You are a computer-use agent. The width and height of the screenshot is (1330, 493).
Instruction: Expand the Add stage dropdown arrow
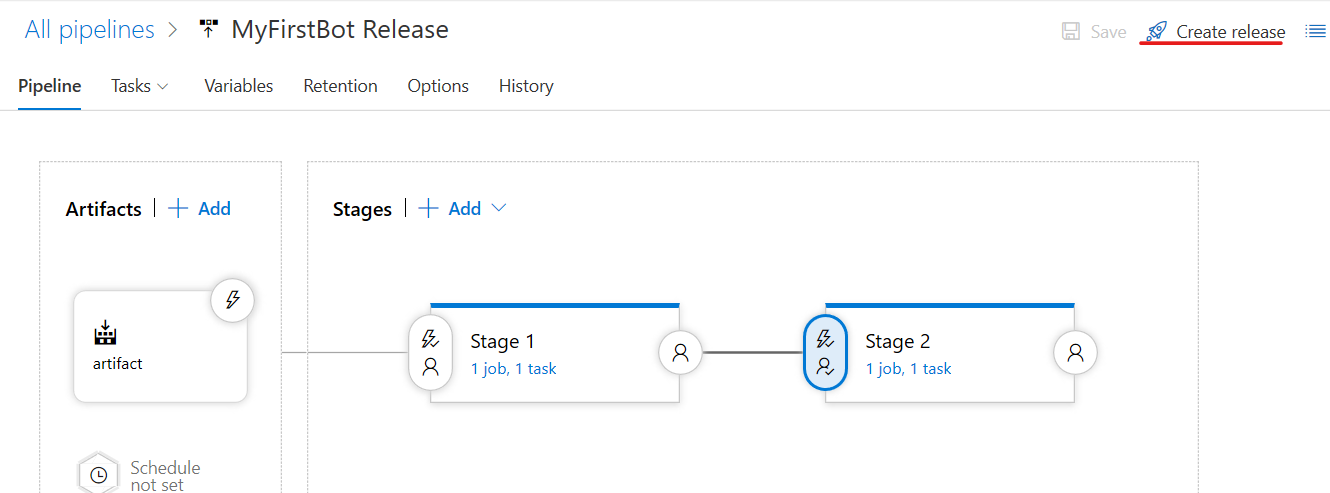498,208
